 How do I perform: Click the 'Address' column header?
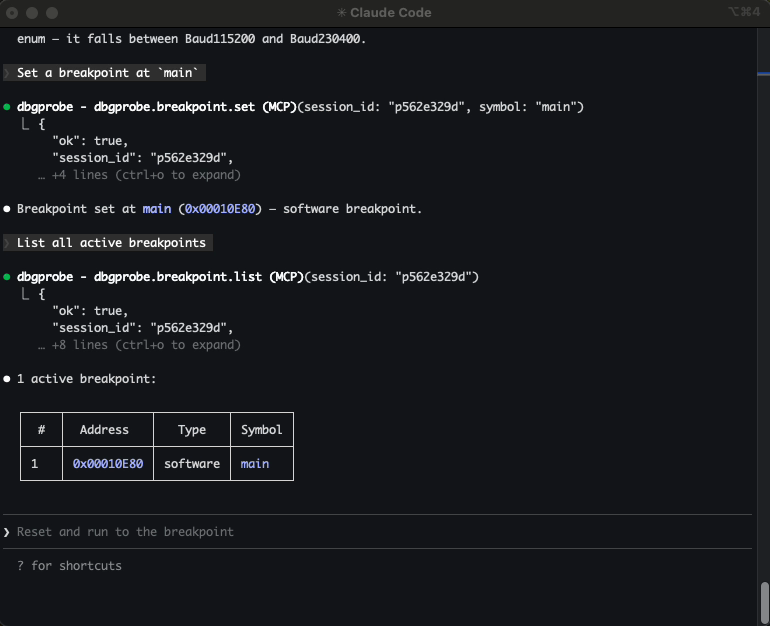pyautogui.click(x=104, y=430)
